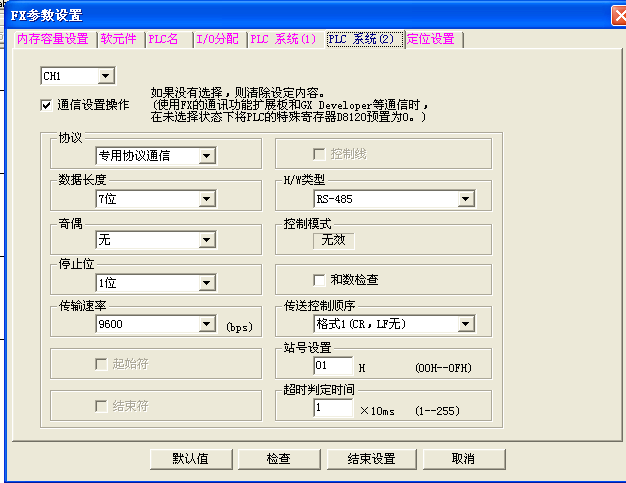The width and height of the screenshot is (626, 483).
Task: Toggle the 通信设置操作 checkbox
Action: tap(46, 104)
